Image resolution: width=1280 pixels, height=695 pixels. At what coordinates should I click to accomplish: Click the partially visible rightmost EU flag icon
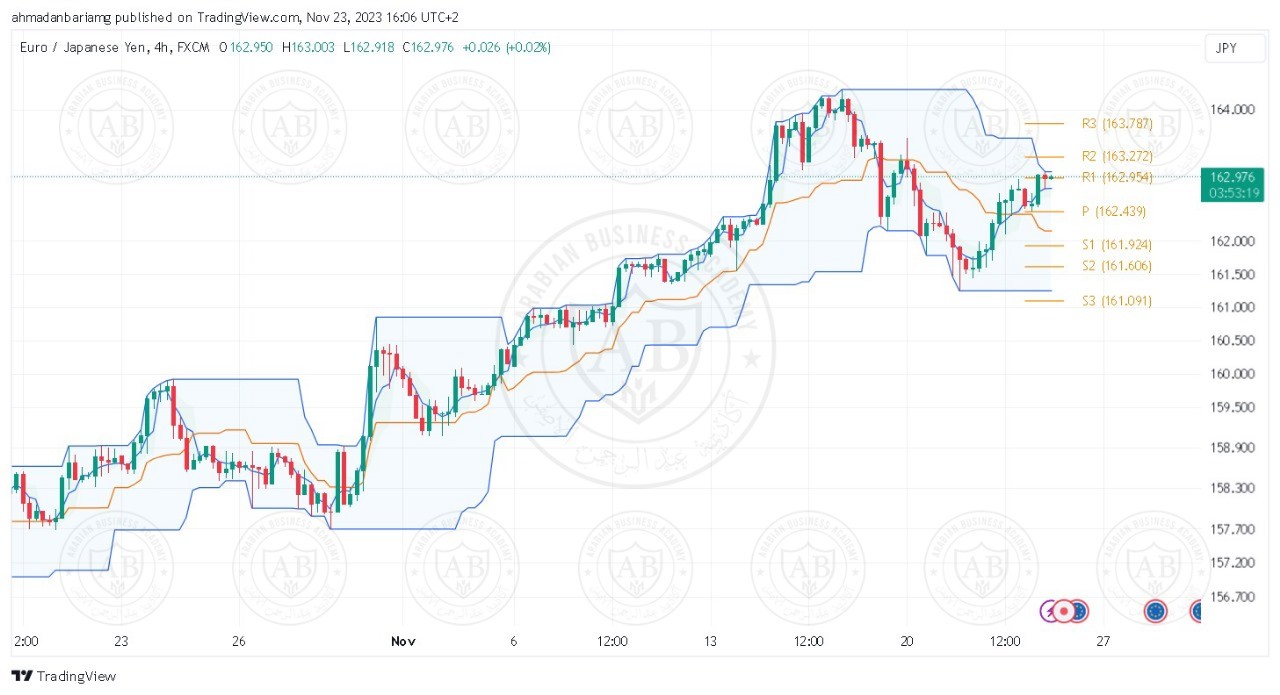pyautogui.click(x=1200, y=610)
